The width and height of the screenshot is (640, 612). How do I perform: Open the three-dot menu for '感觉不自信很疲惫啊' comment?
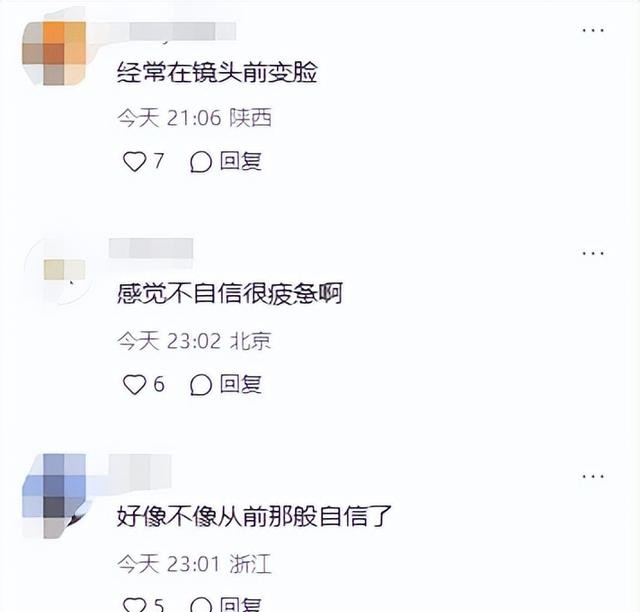[x=593, y=254]
